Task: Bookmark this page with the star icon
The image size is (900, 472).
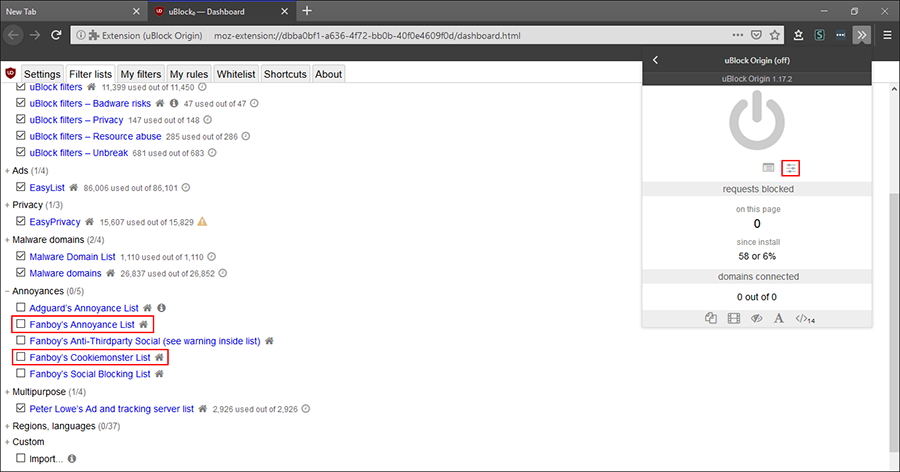Action: [775, 35]
